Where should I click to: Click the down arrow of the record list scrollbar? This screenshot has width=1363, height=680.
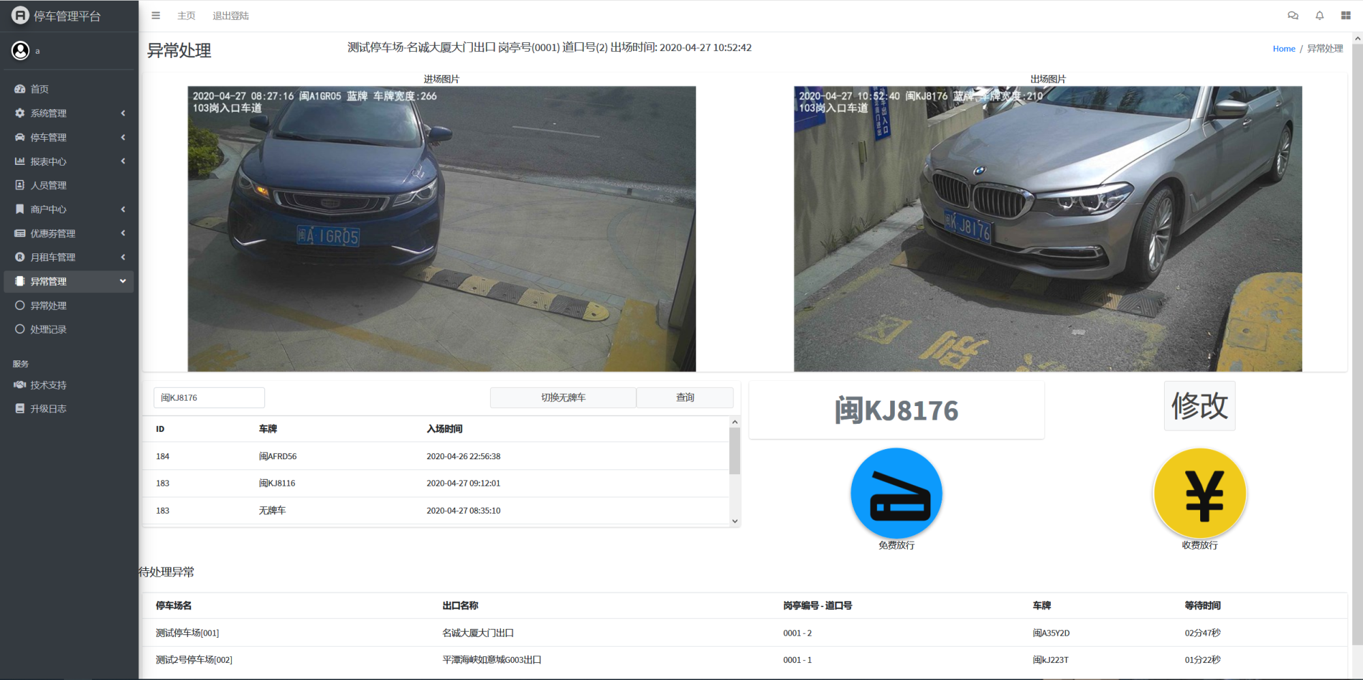tap(735, 521)
